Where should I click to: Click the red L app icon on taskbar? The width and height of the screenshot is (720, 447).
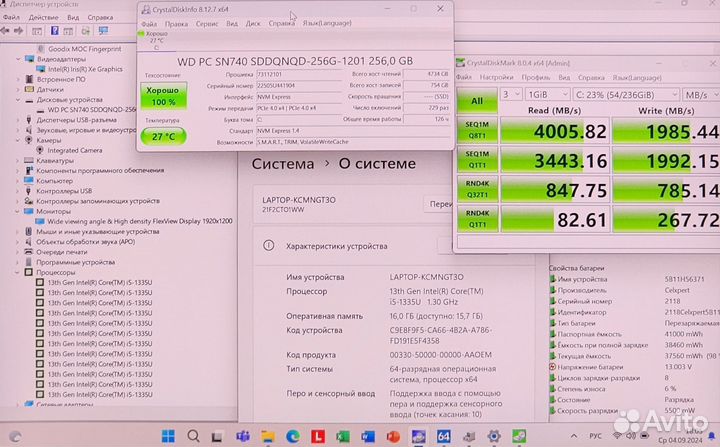coord(318,436)
